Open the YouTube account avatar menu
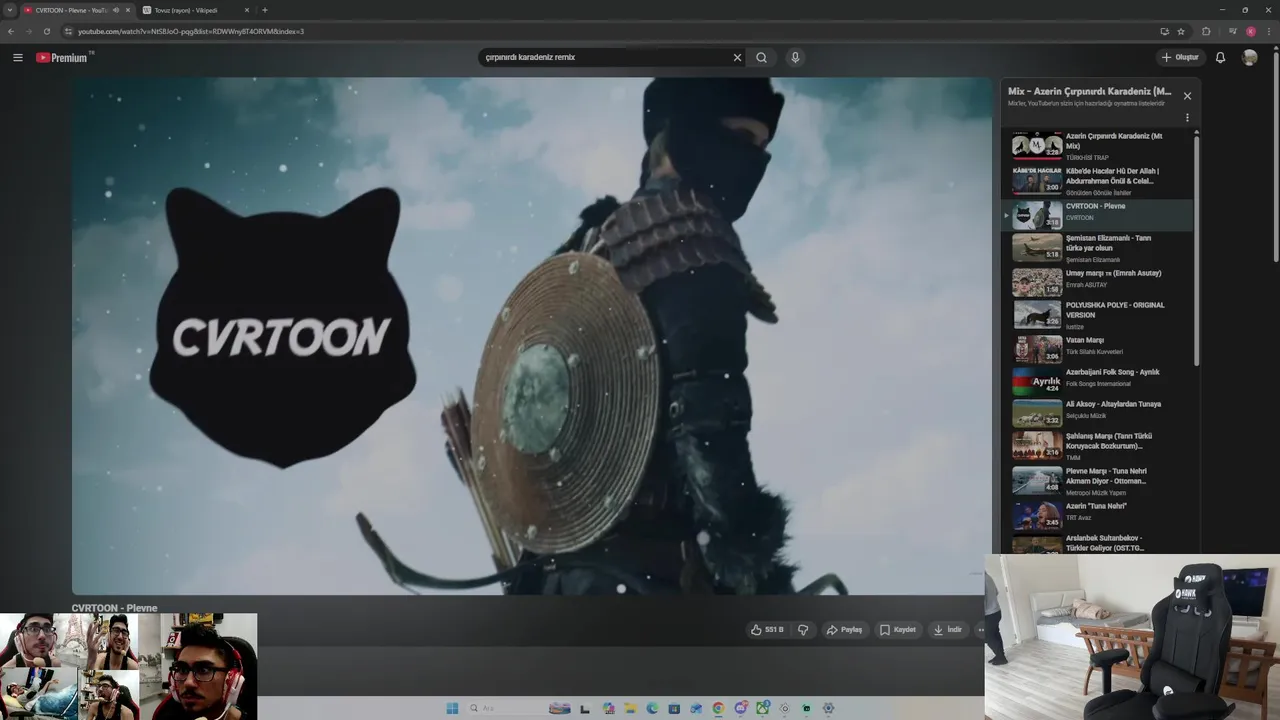The width and height of the screenshot is (1280, 720). [x=1249, y=57]
